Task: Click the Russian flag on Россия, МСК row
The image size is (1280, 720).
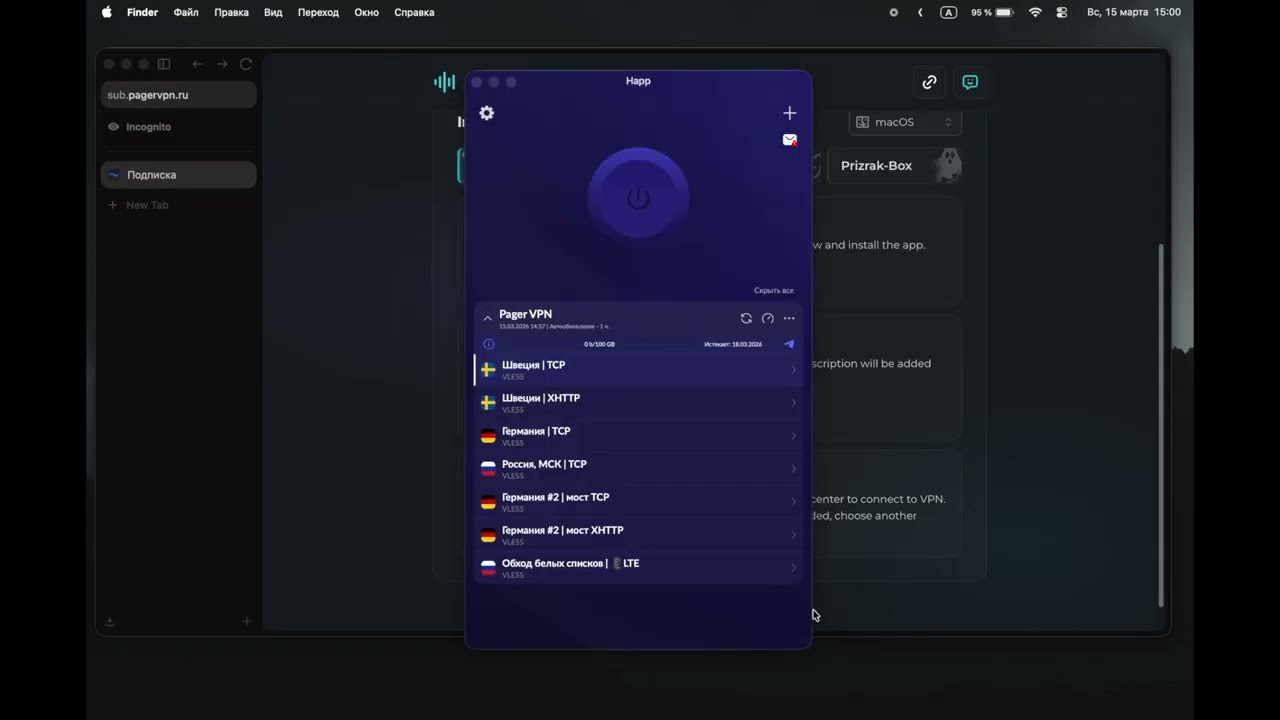Action: (x=488, y=469)
